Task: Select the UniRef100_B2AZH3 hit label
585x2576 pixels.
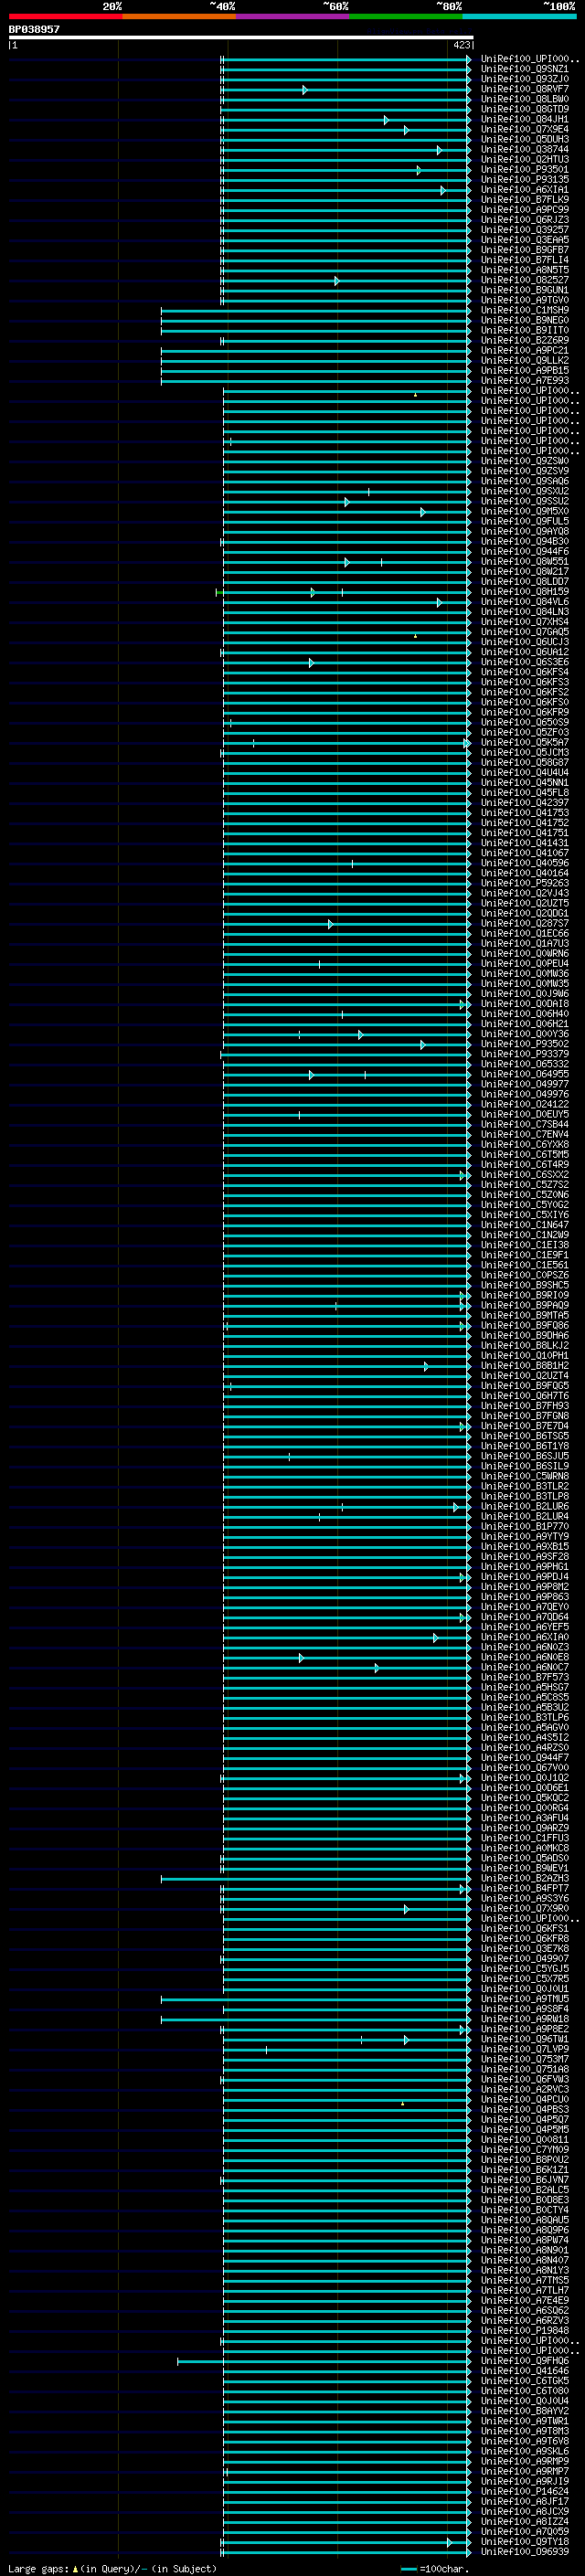Action: click(525, 1879)
